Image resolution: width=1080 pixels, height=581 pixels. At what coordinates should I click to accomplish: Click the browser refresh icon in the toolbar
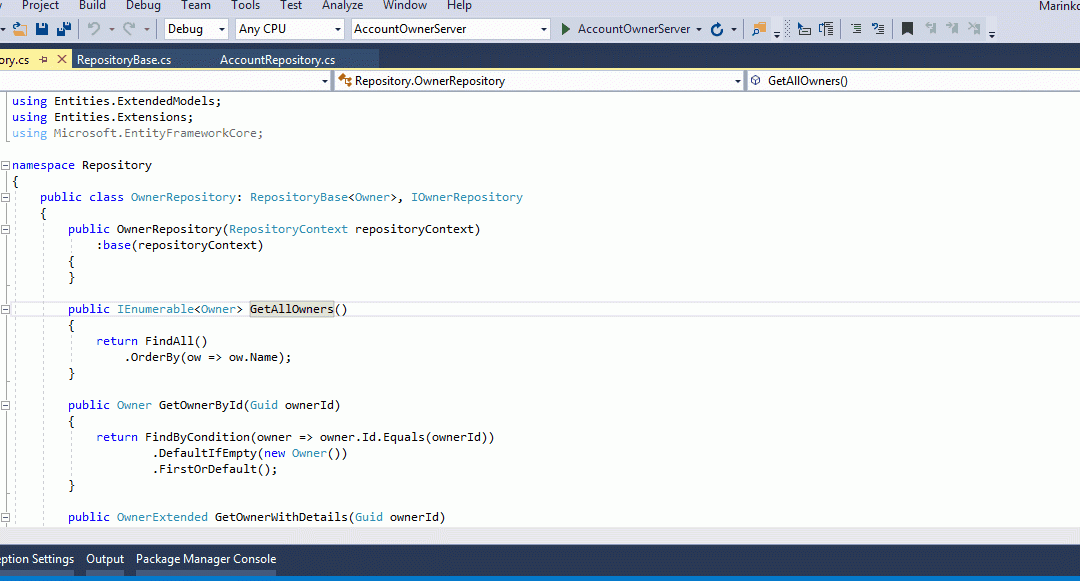coord(717,29)
